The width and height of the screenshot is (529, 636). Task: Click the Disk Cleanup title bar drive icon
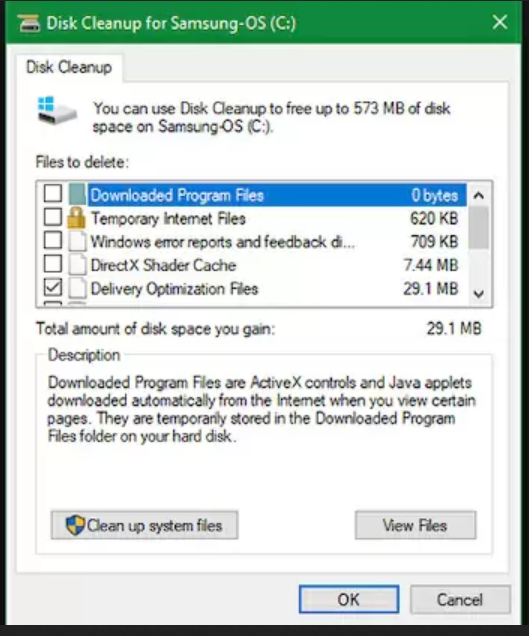[29, 23]
